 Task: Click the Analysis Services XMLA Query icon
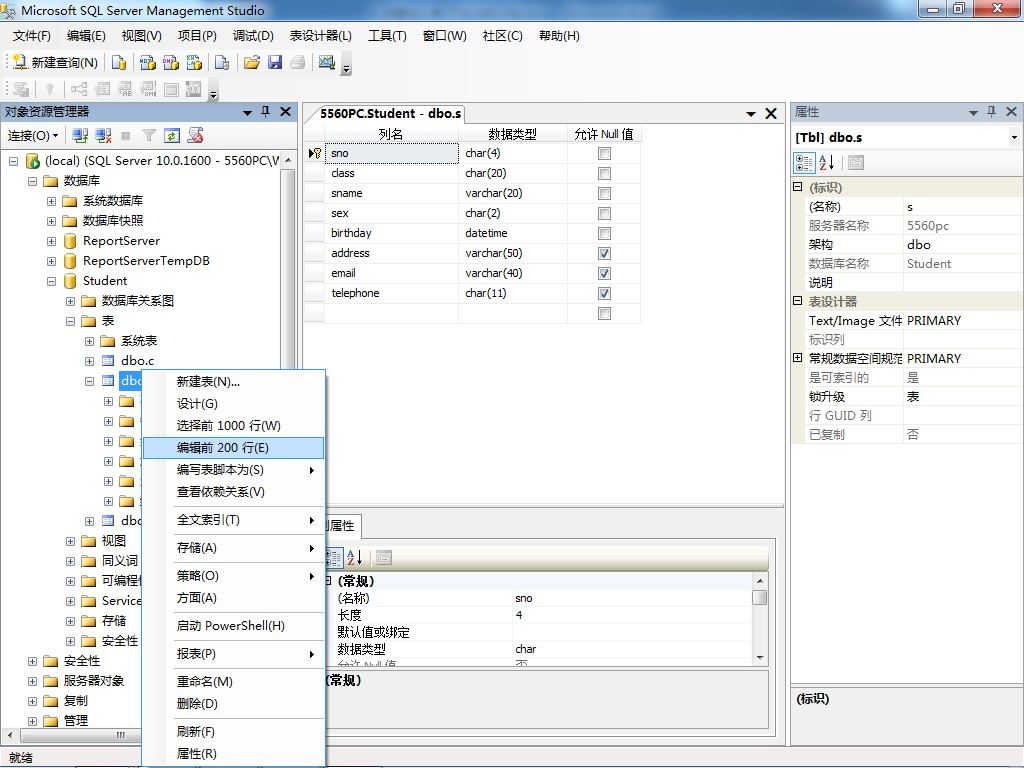(194, 62)
